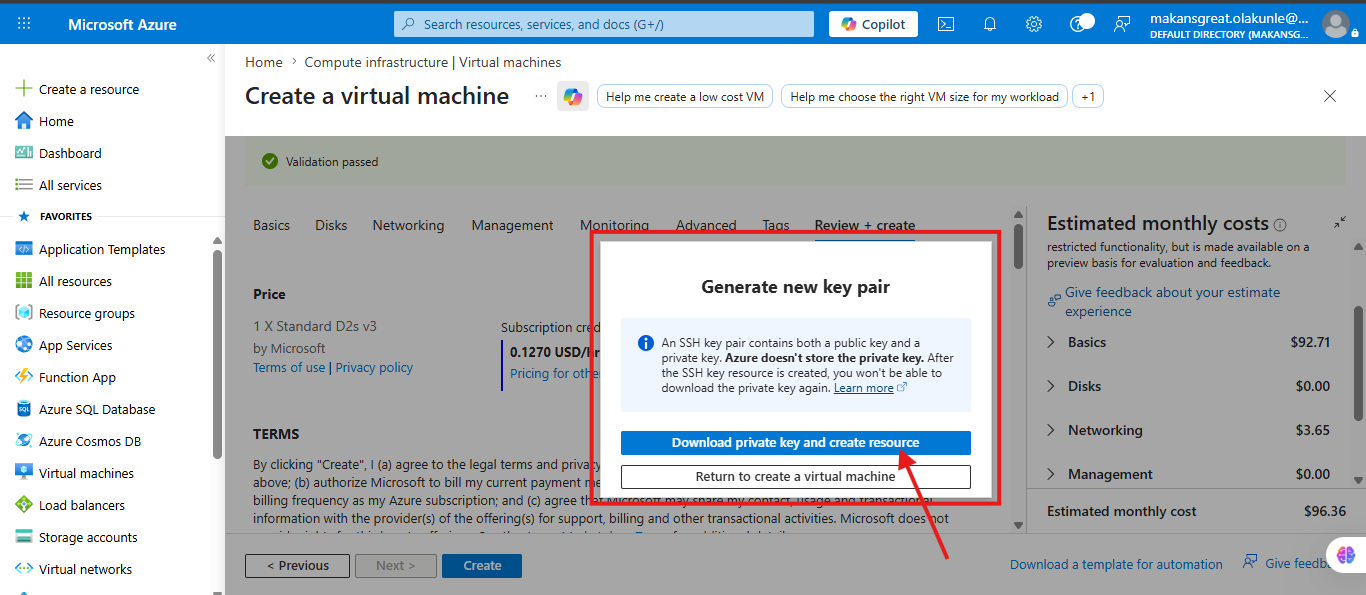Open the Learn more link in dialog
The image size is (1366, 595).
tap(869, 388)
